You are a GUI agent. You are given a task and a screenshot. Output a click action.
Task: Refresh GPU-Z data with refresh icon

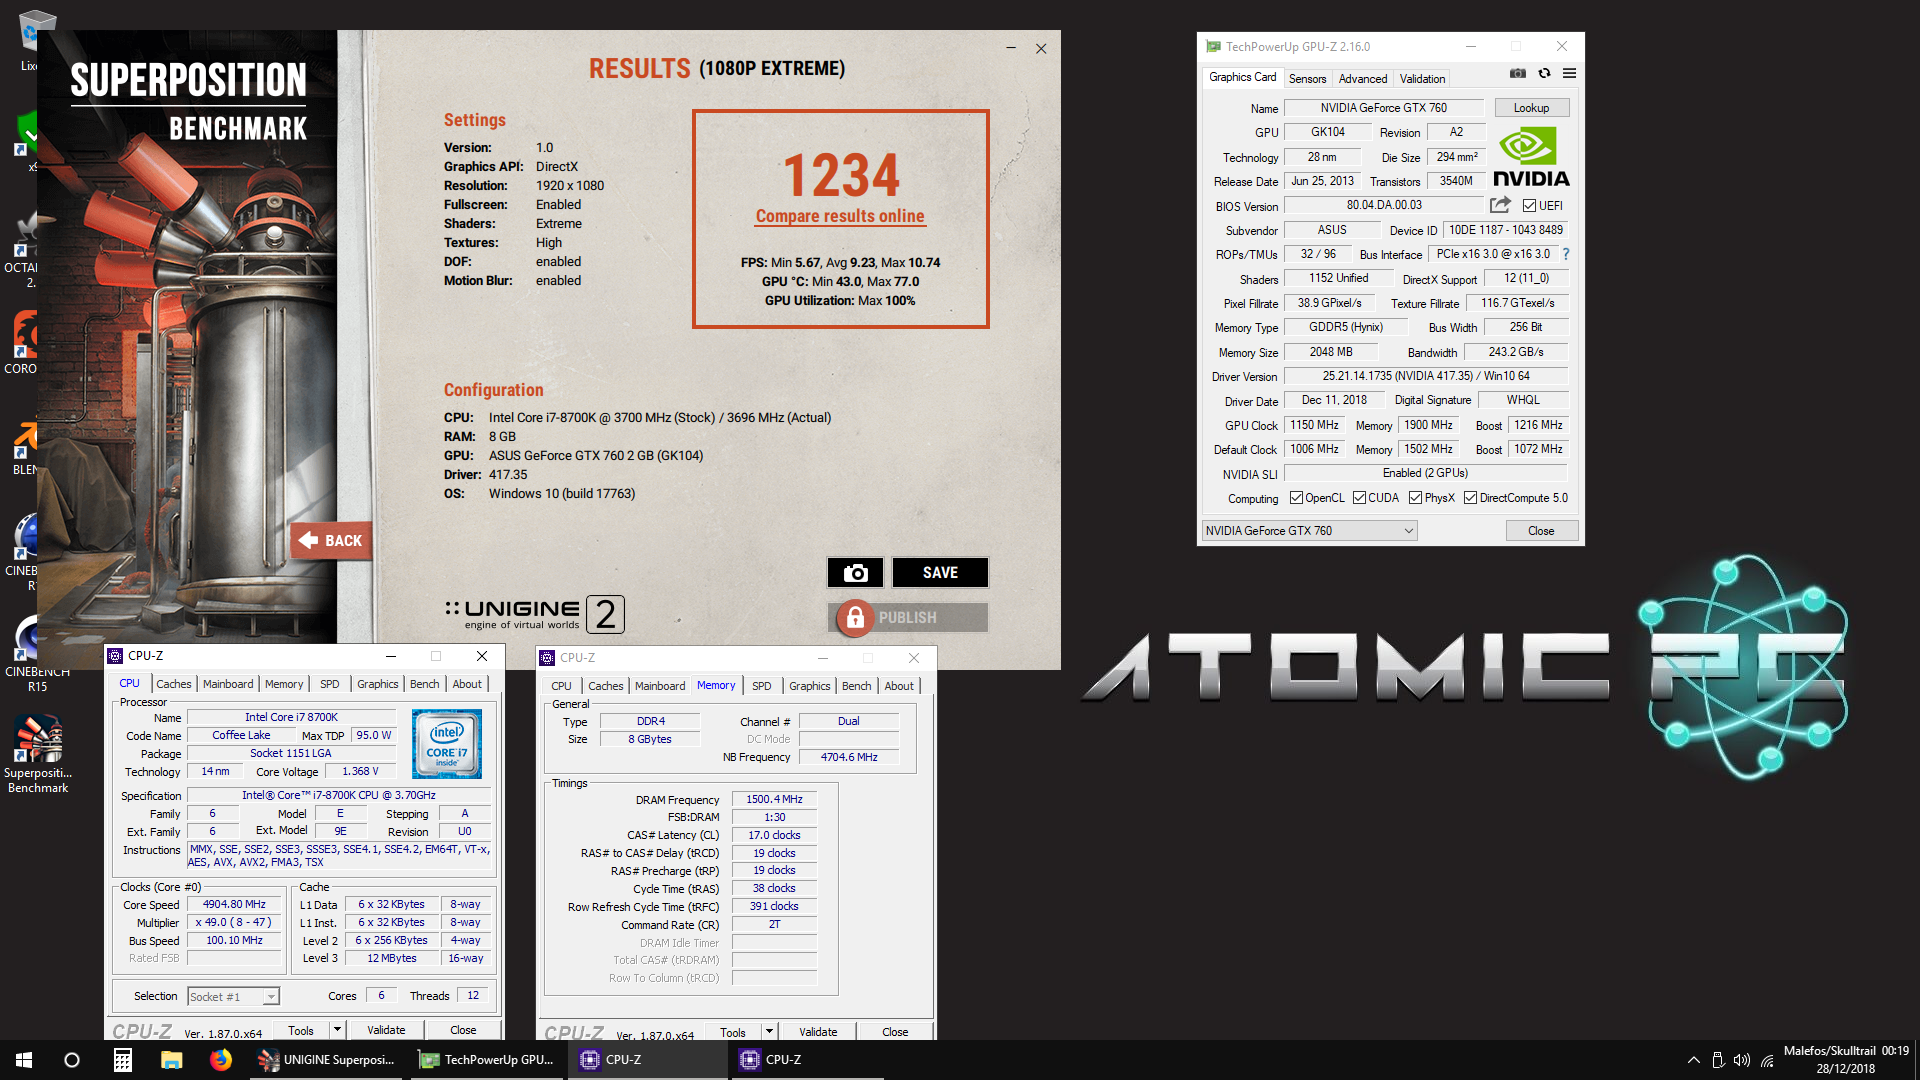pyautogui.click(x=1544, y=73)
